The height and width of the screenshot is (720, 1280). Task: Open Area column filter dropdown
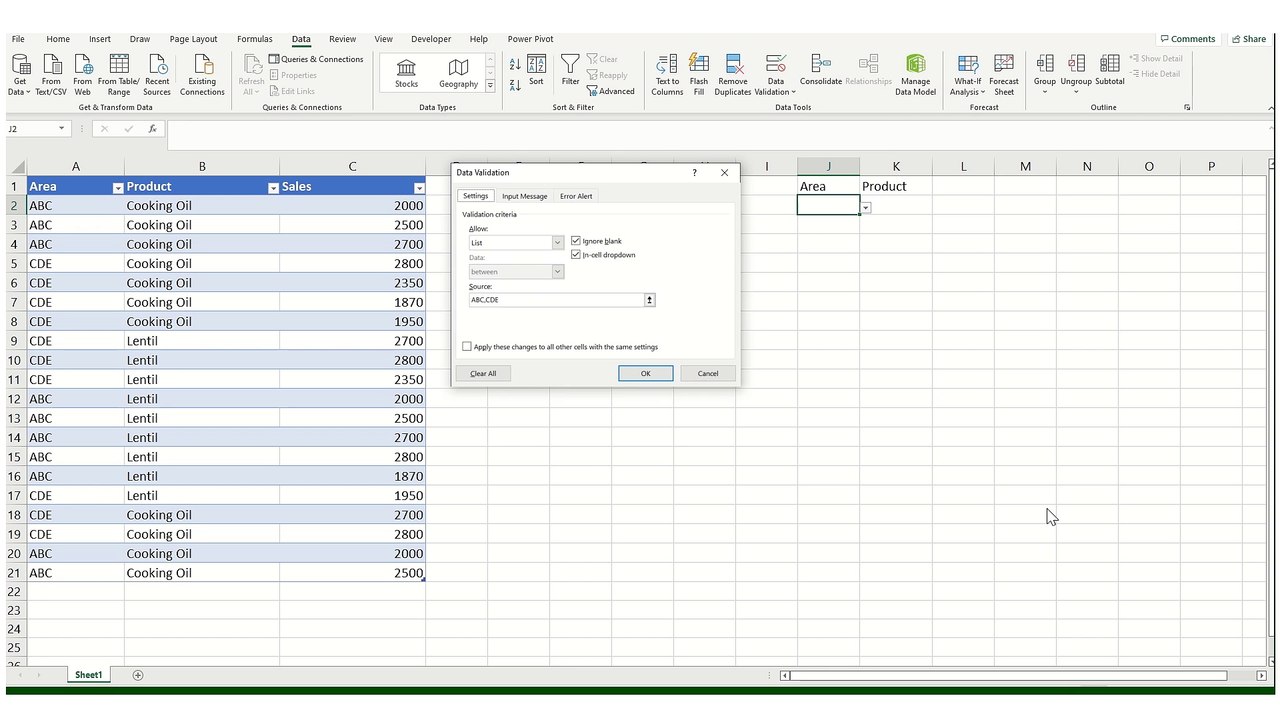pyautogui.click(x=118, y=188)
